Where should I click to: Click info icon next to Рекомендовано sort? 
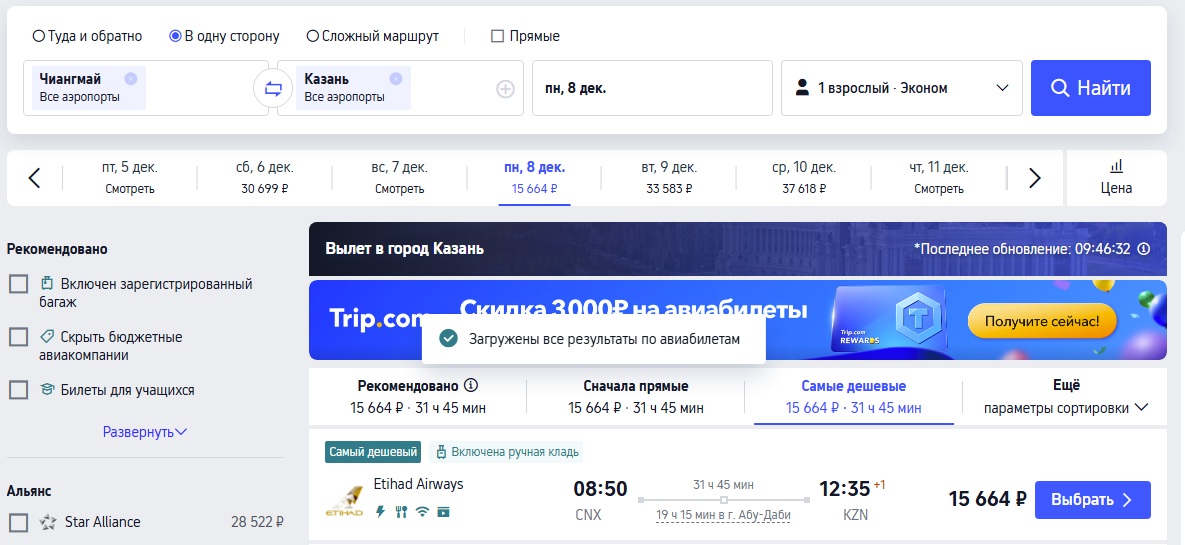pos(472,385)
